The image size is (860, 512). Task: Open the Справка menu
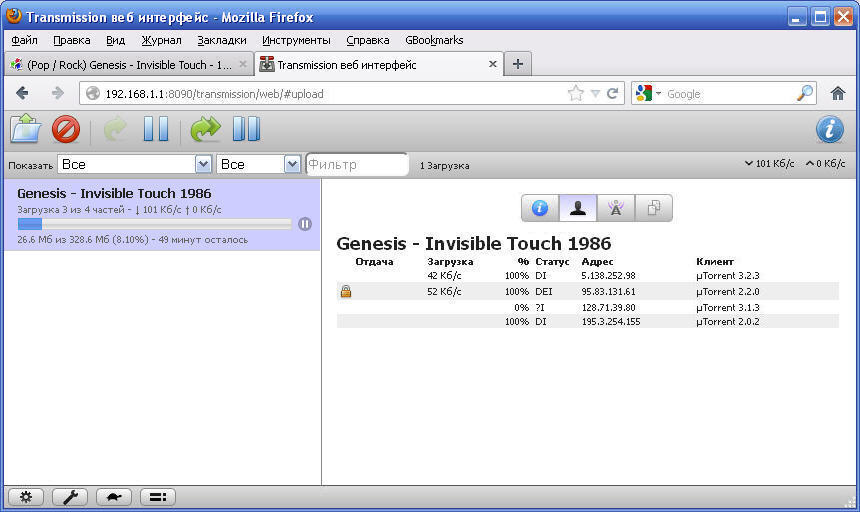367,40
